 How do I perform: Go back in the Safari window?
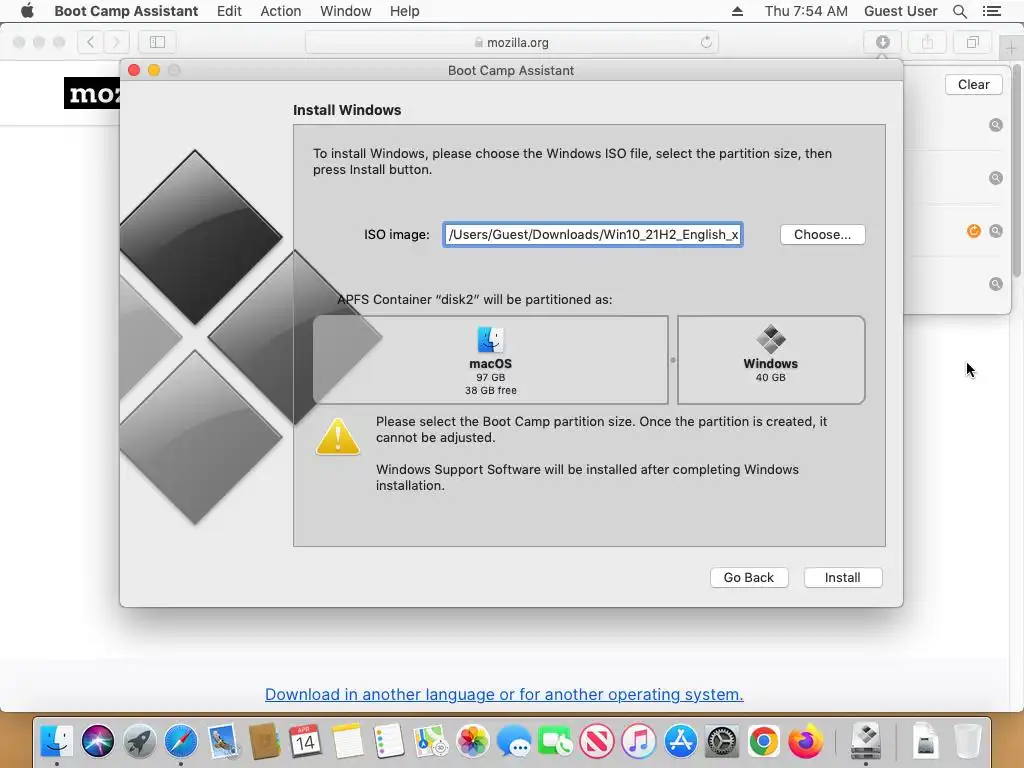pyautogui.click(x=91, y=42)
